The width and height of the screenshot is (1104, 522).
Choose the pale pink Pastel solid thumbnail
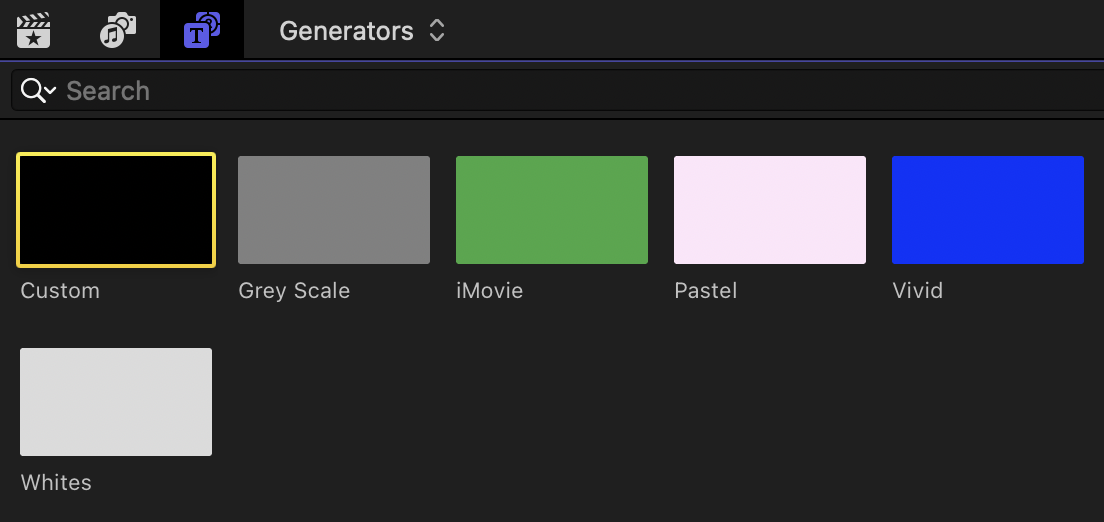click(770, 210)
